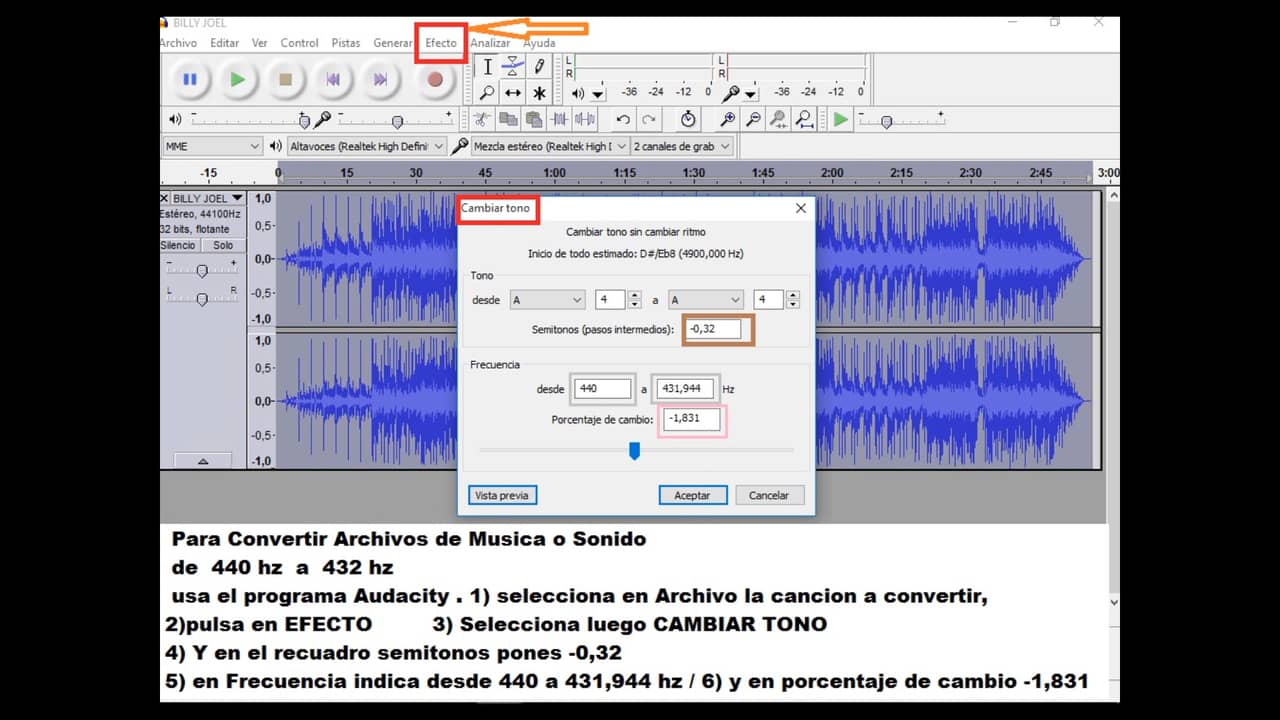Open the 'a' target pitch note dropdown
1280x720 pixels.
[x=706, y=300]
